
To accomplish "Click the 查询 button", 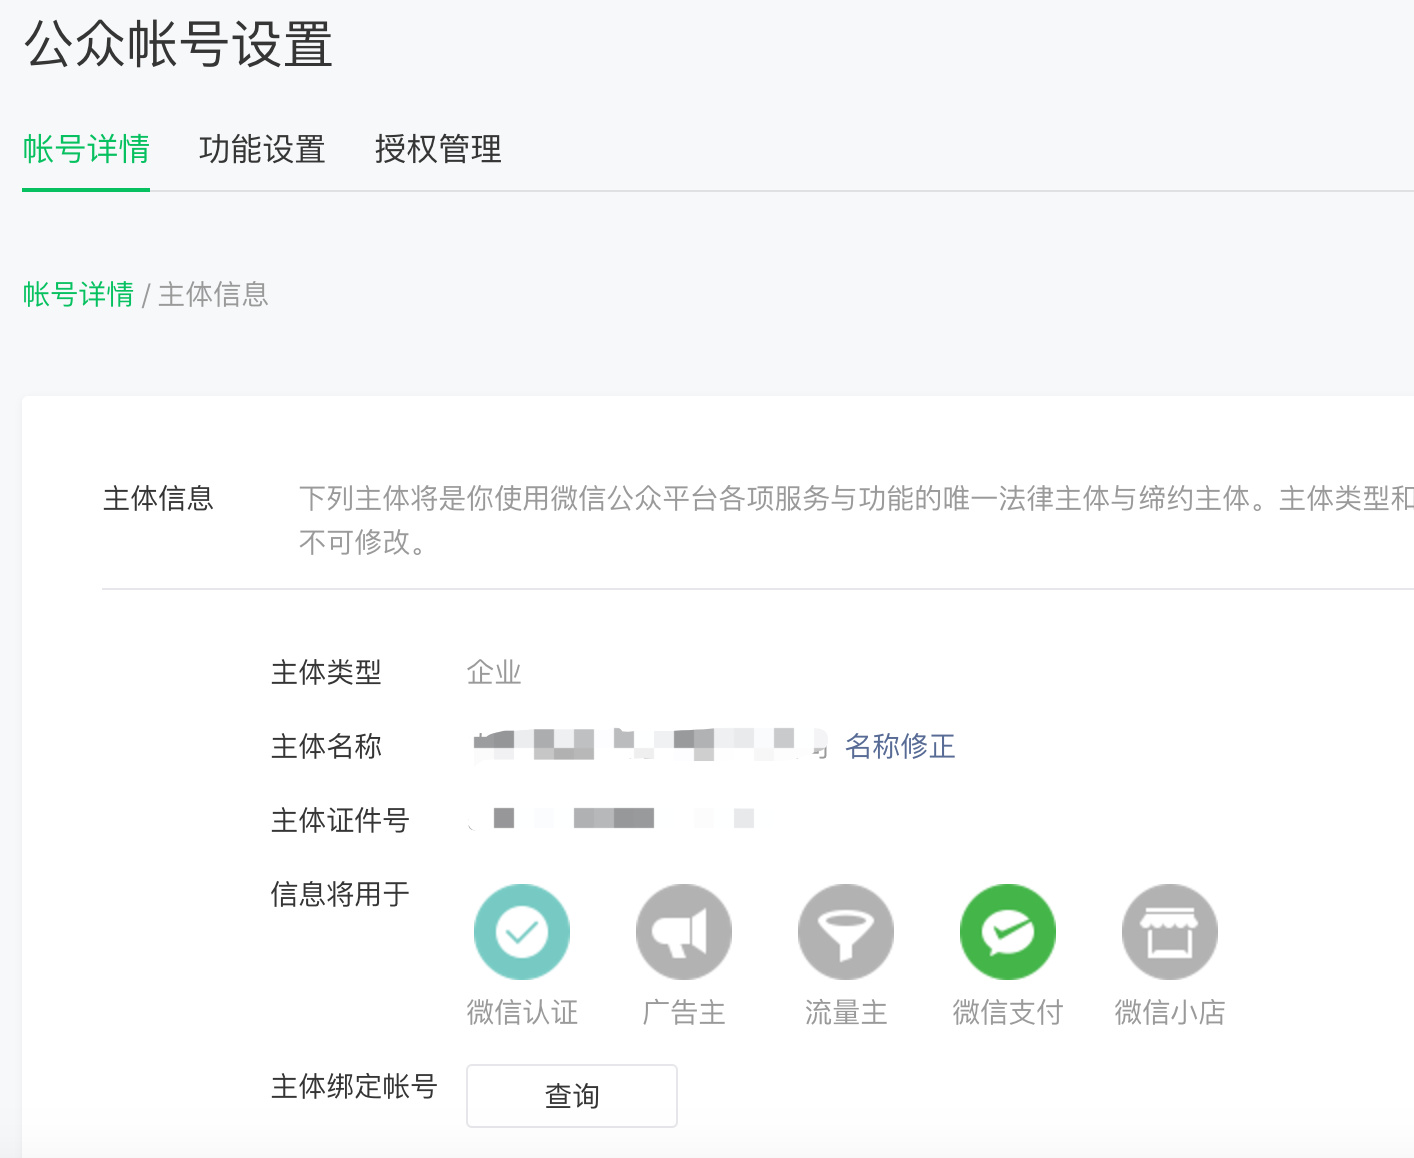I will pyautogui.click(x=572, y=1096).
